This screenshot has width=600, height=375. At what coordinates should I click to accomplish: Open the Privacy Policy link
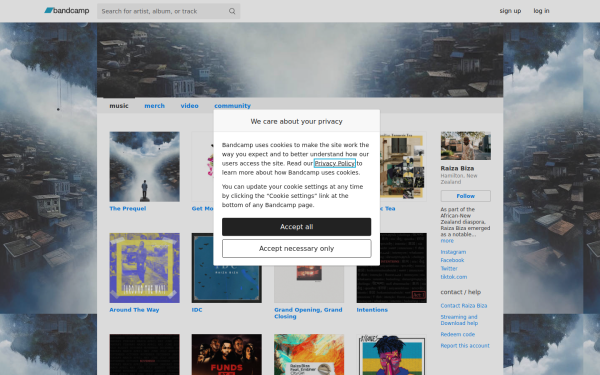[334, 163]
